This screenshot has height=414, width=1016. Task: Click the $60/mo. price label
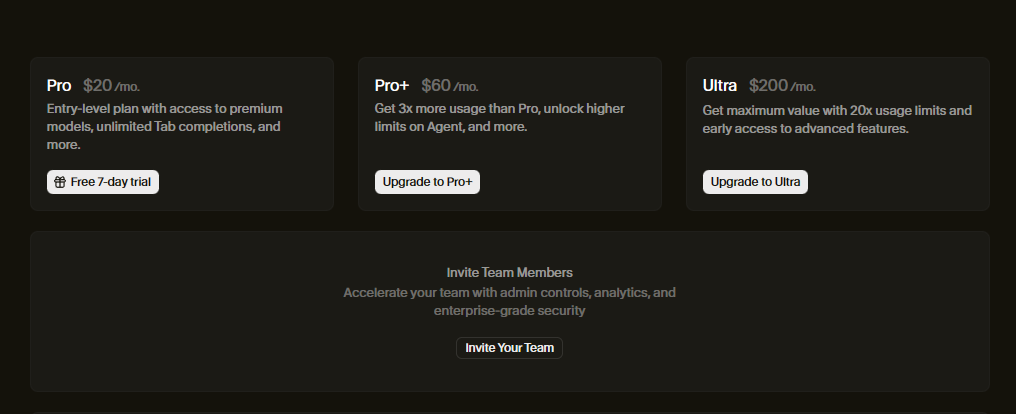click(x=449, y=86)
